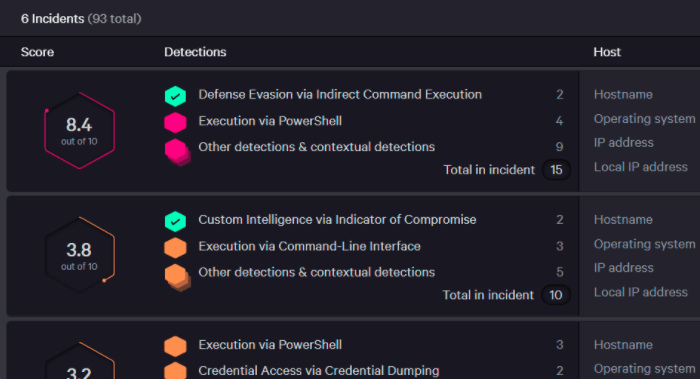This screenshot has height=379, width=700.
Task: Click count 5 in the 3.8 incident
Action: tap(560, 272)
